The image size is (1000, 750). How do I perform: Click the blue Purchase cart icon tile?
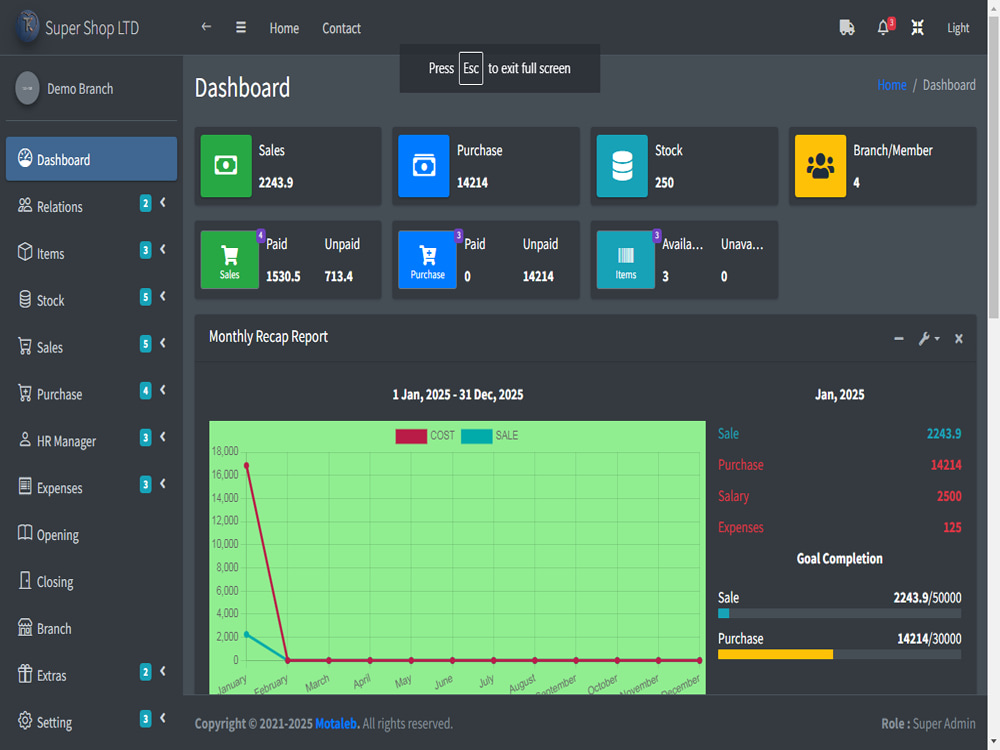[427, 260]
